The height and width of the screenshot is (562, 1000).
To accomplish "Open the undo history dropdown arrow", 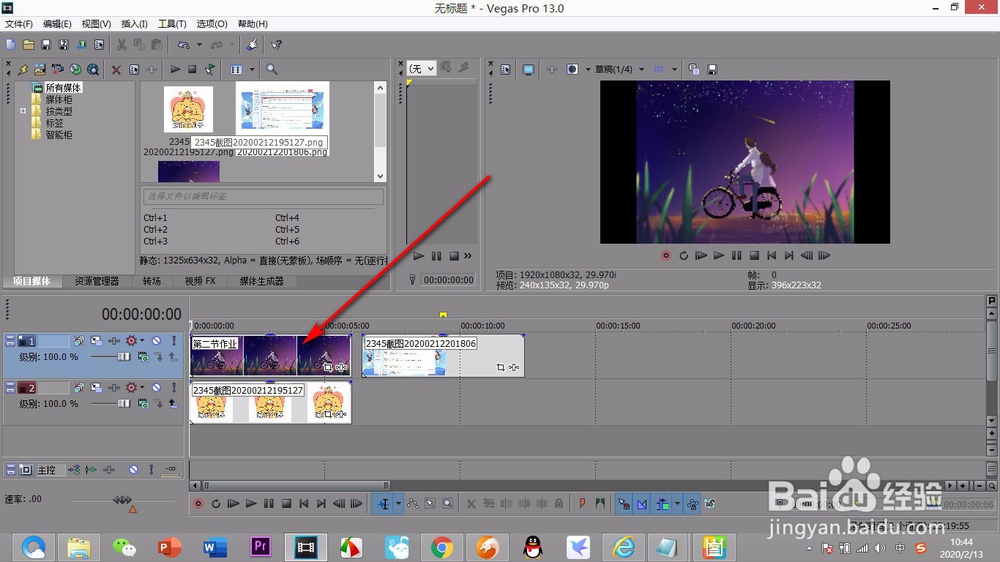I will click(x=199, y=45).
